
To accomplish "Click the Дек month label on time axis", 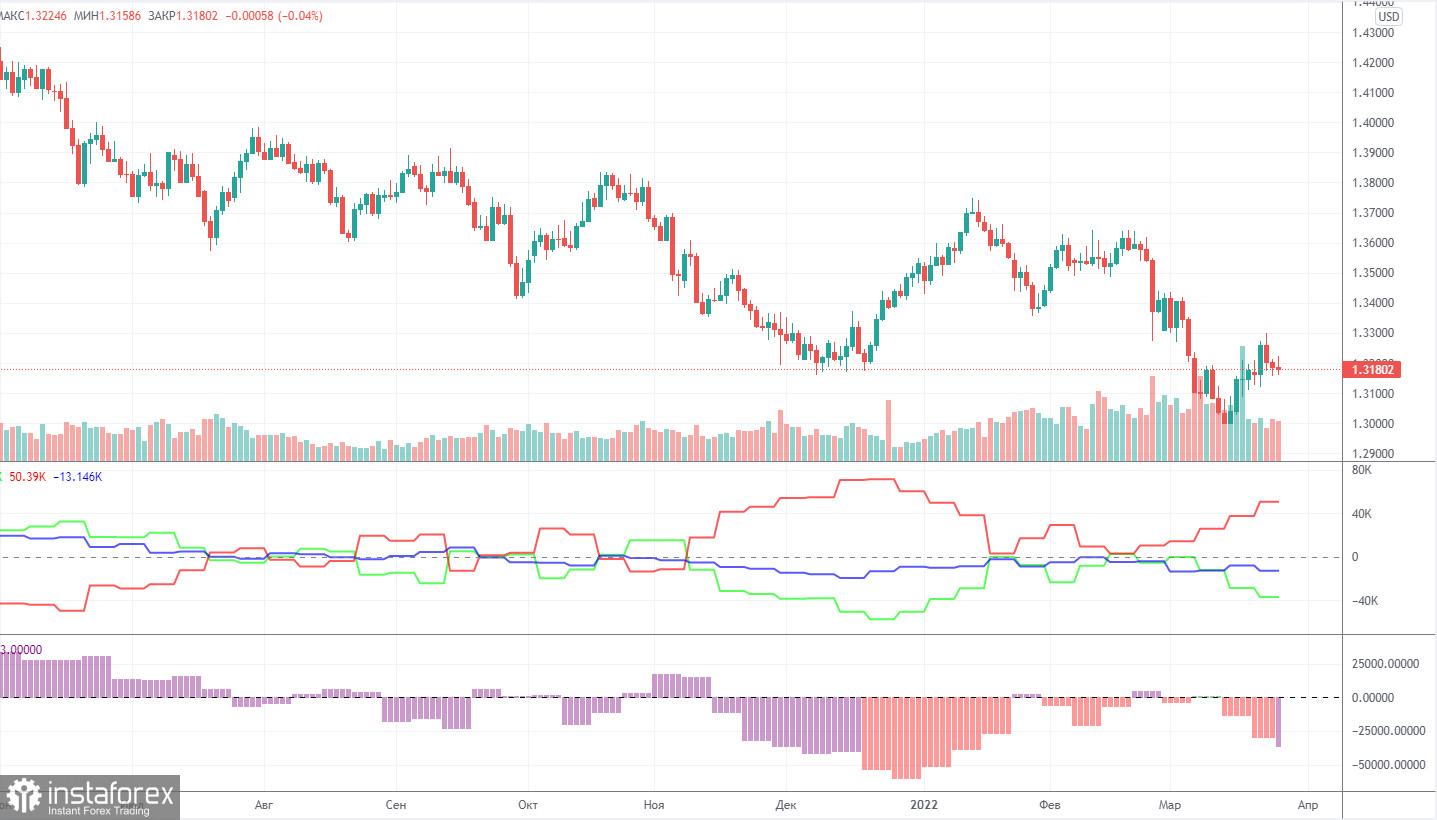I will [786, 804].
